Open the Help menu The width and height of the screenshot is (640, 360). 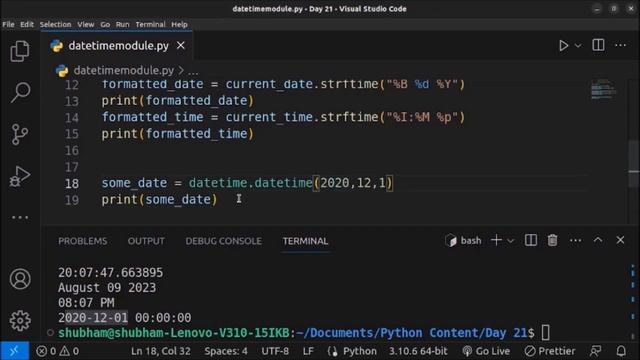pos(179,24)
